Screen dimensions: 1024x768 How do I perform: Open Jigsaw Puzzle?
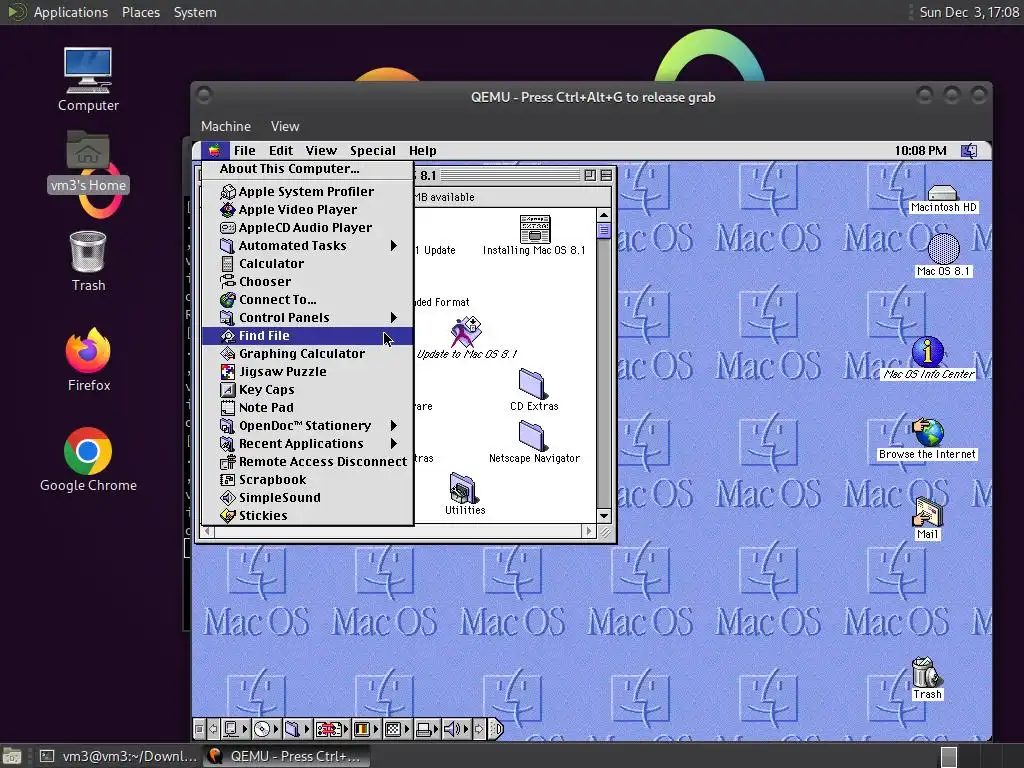[307, 372]
